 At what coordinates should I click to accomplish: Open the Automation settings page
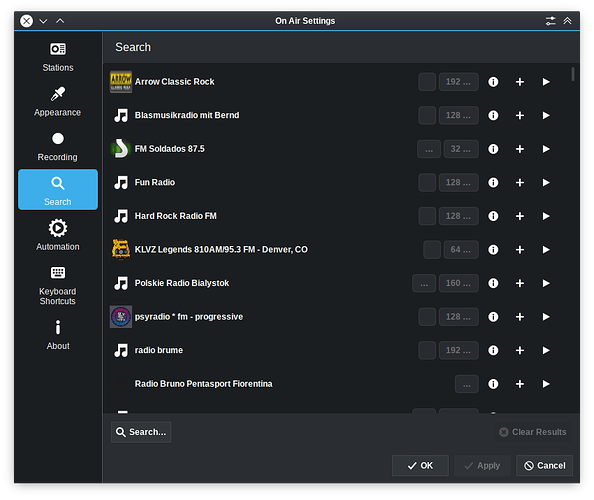(x=58, y=234)
